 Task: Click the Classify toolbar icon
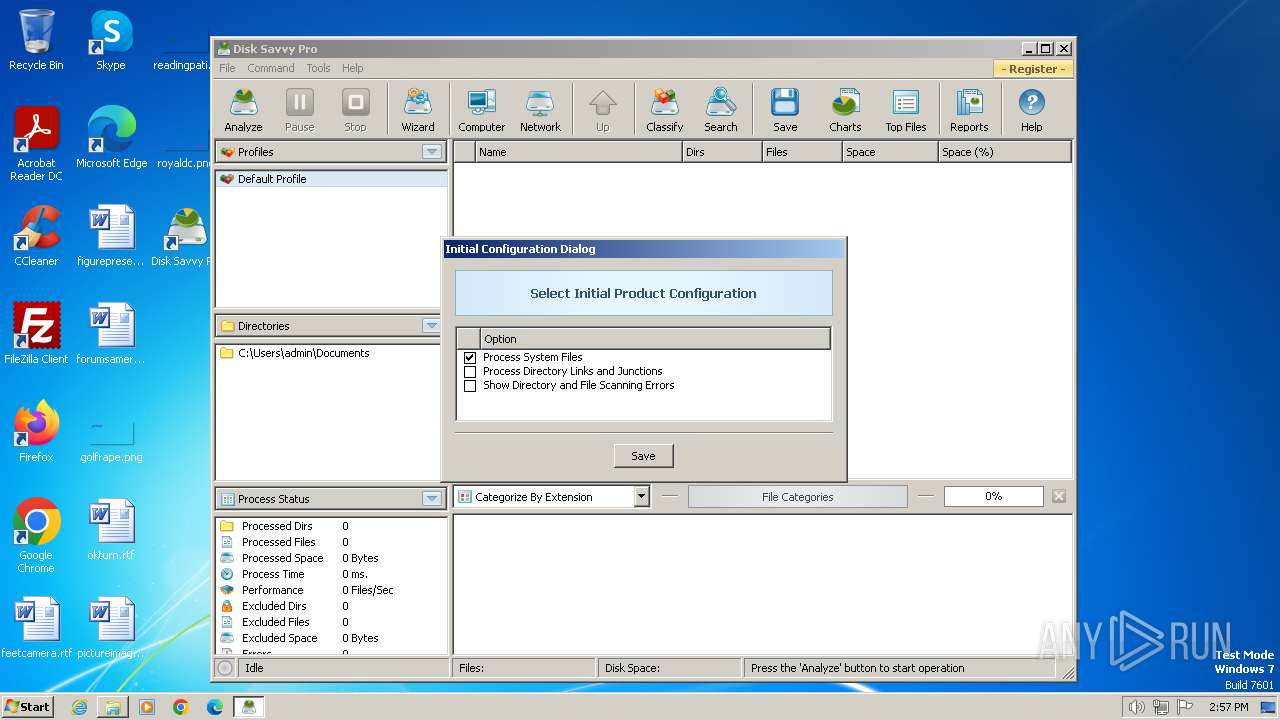coord(665,110)
